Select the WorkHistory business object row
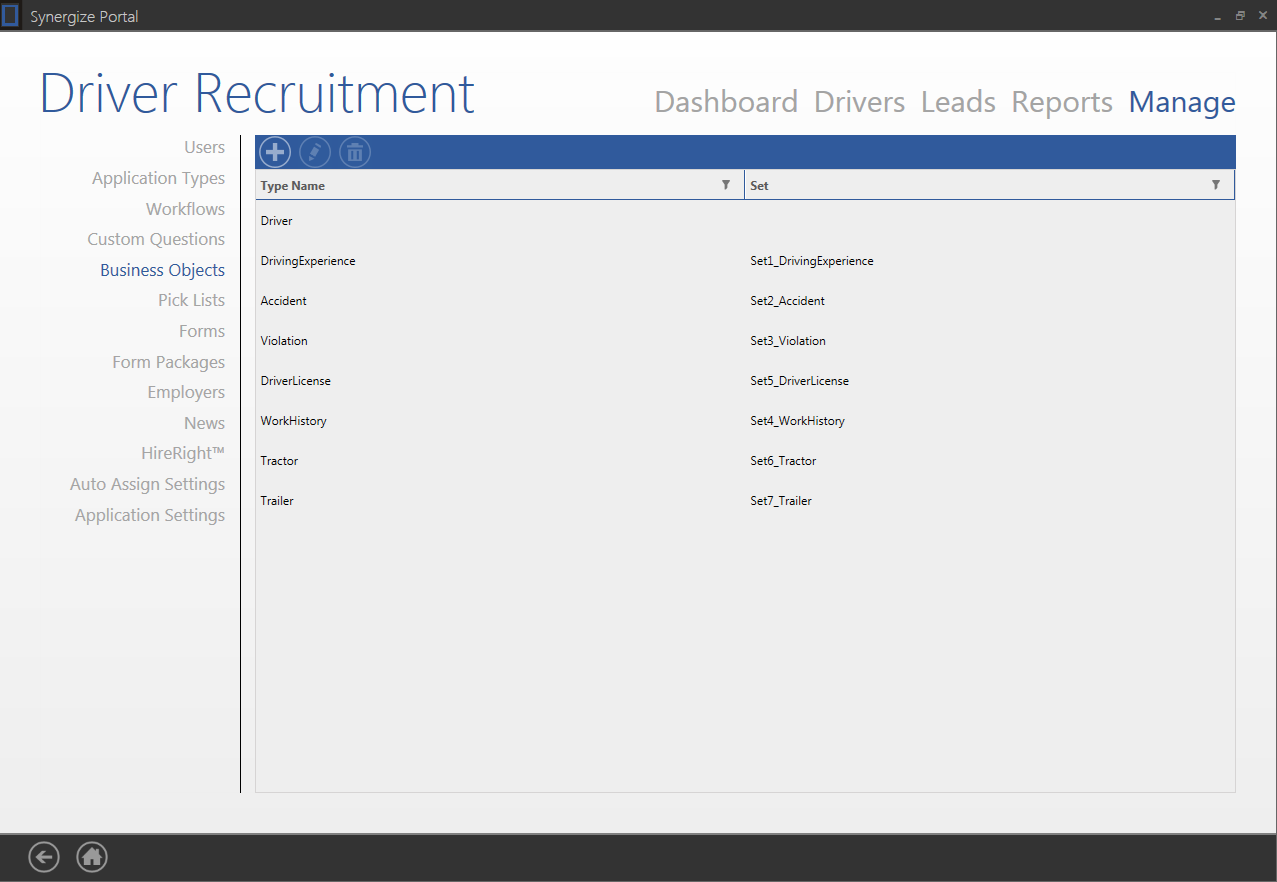This screenshot has height=882, width=1277. (x=294, y=421)
